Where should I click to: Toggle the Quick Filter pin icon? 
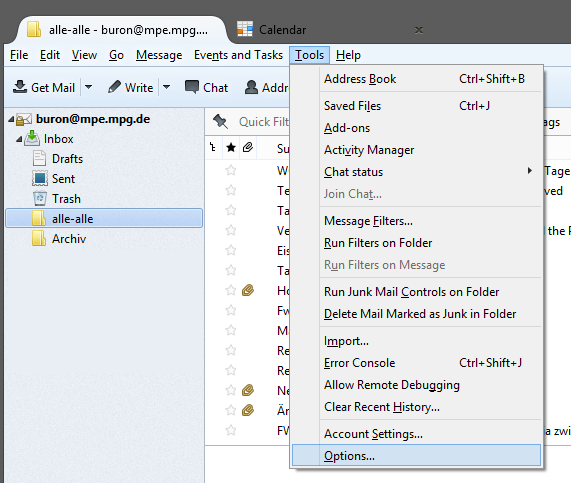click(220, 121)
